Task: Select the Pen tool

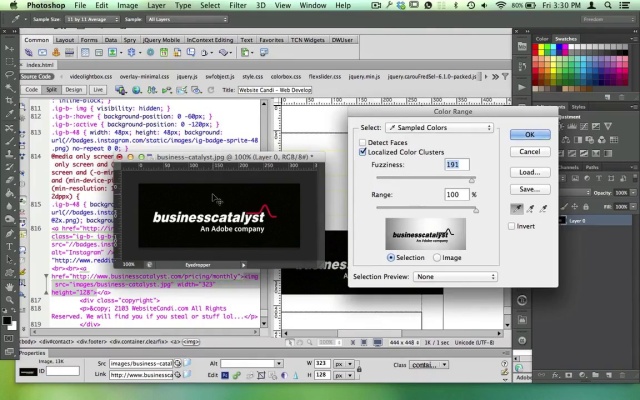Action: click(9, 233)
